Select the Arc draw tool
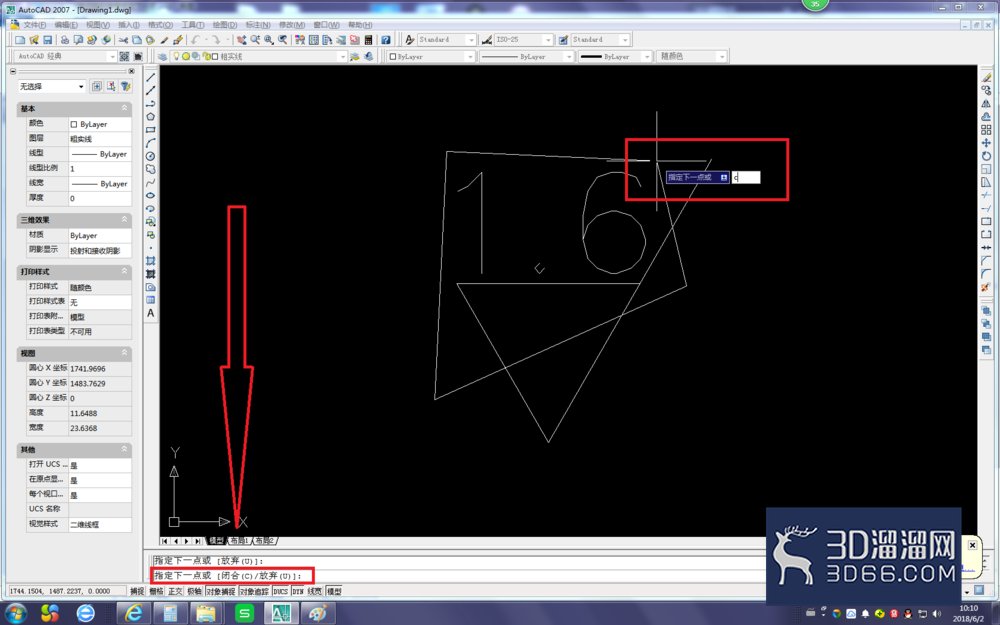The width and height of the screenshot is (1000, 625). pos(151,143)
